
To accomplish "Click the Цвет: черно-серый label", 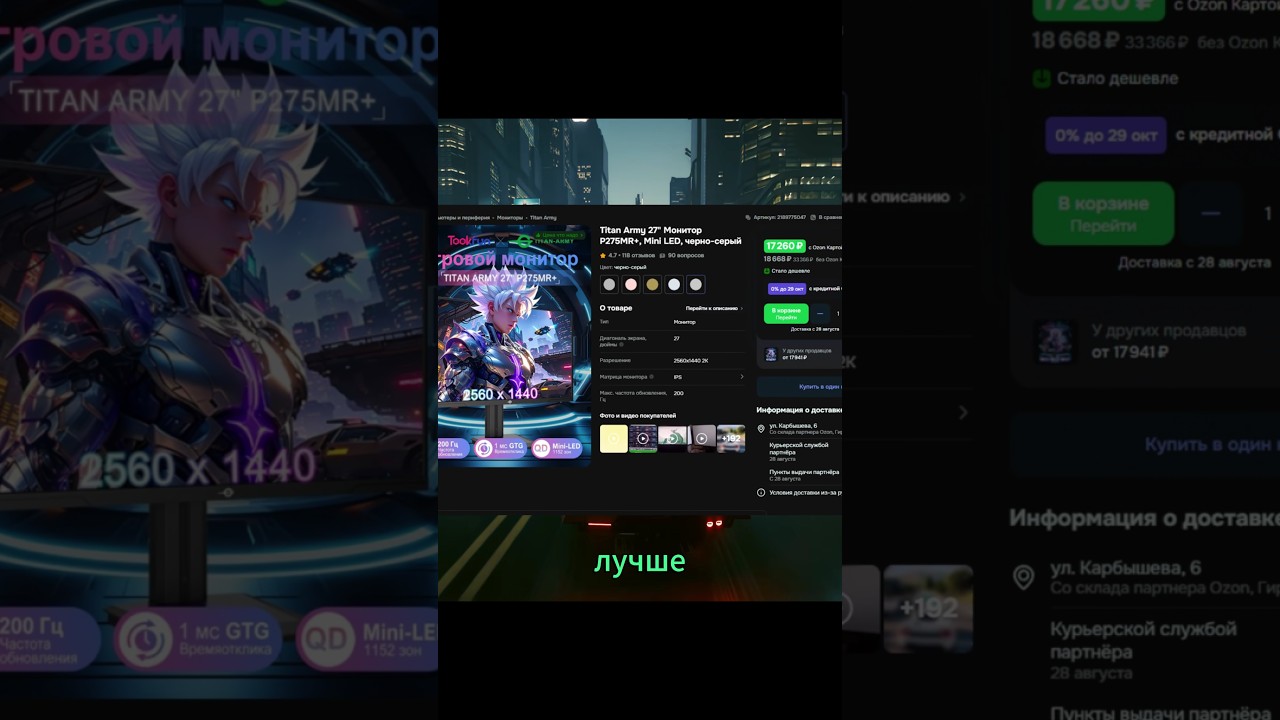I will click(x=623, y=267).
